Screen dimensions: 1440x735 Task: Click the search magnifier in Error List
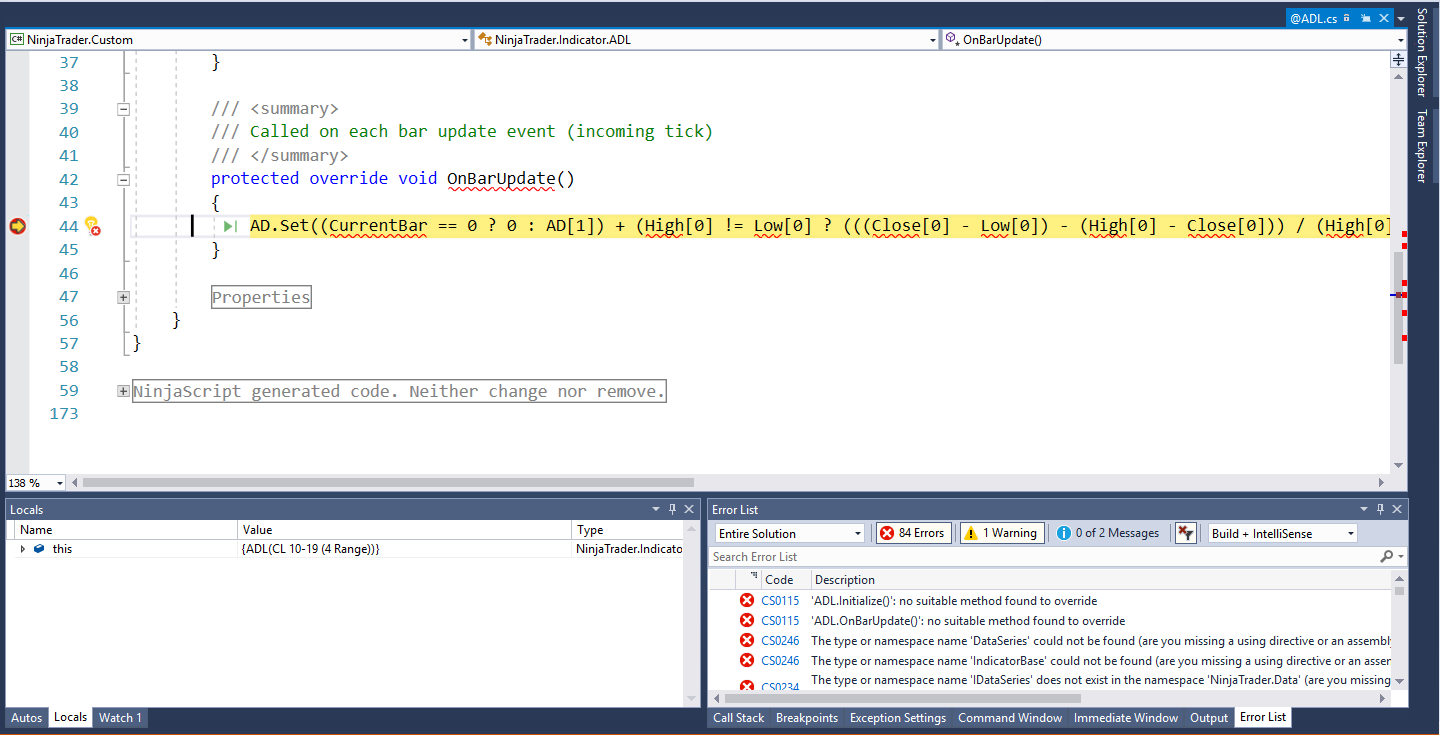click(1386, 557)
